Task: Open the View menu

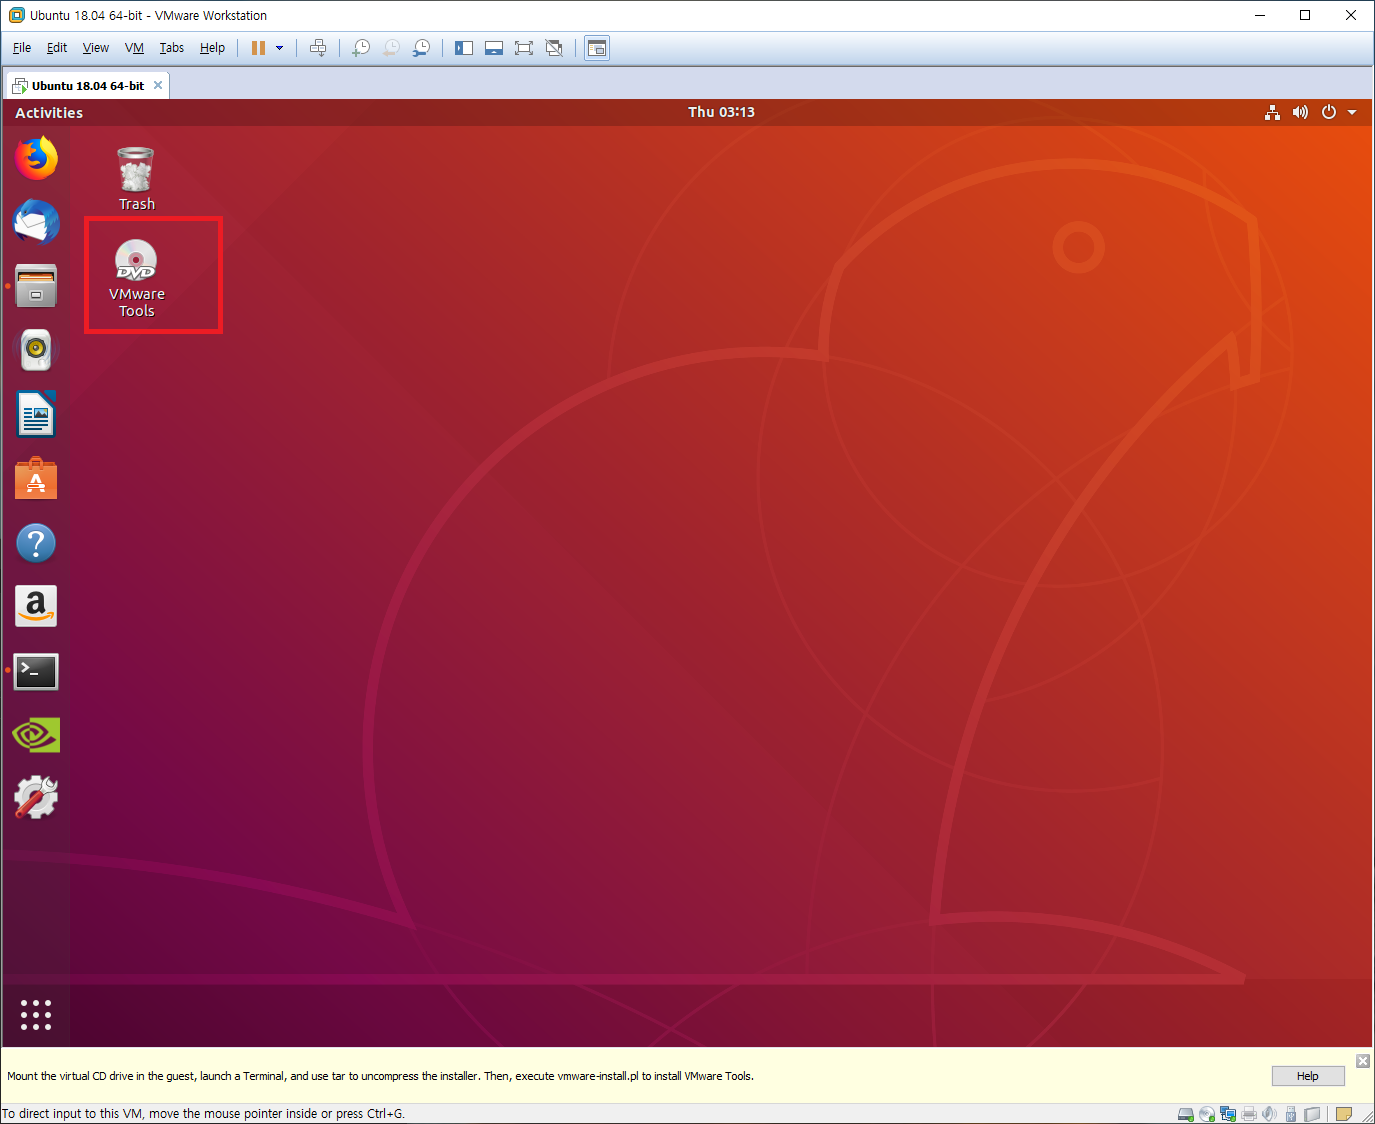Action: [x=96, y=48]
